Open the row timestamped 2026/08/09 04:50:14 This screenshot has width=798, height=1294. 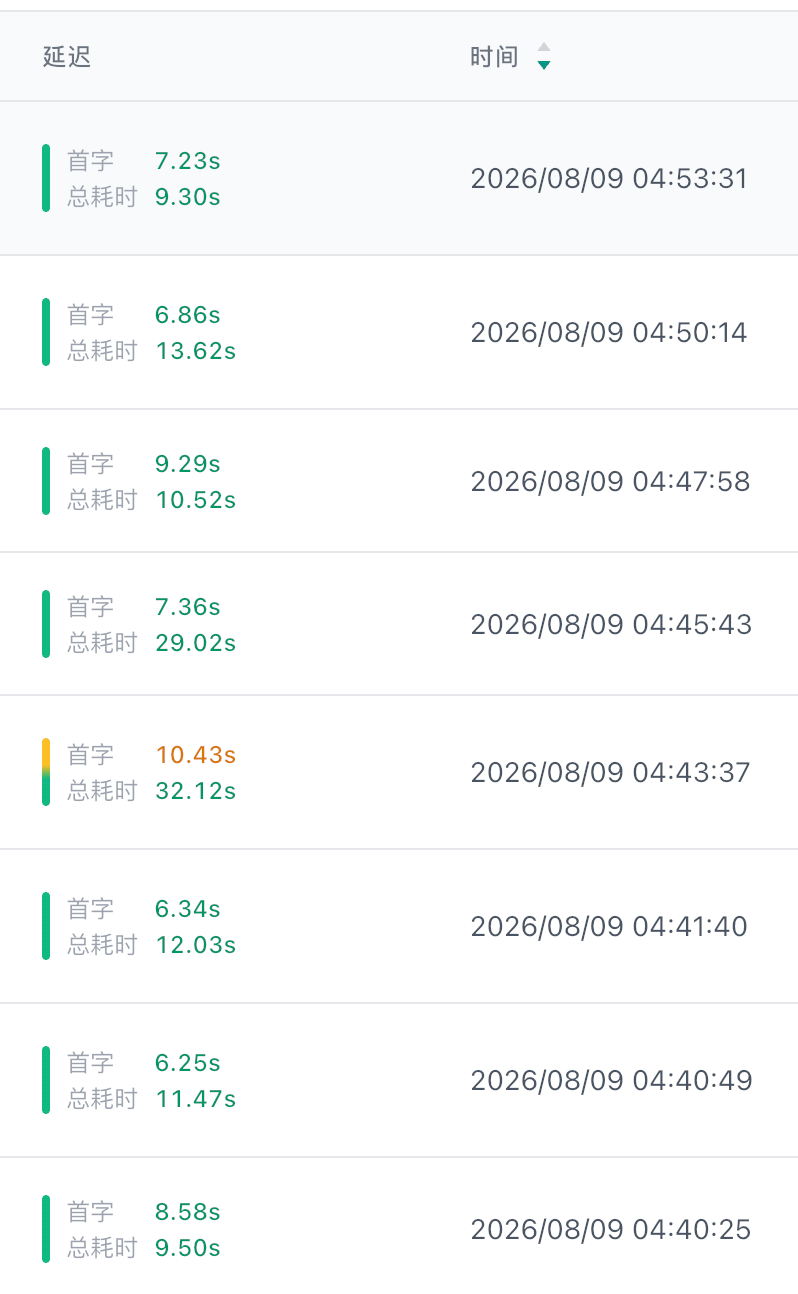(399, 332)
